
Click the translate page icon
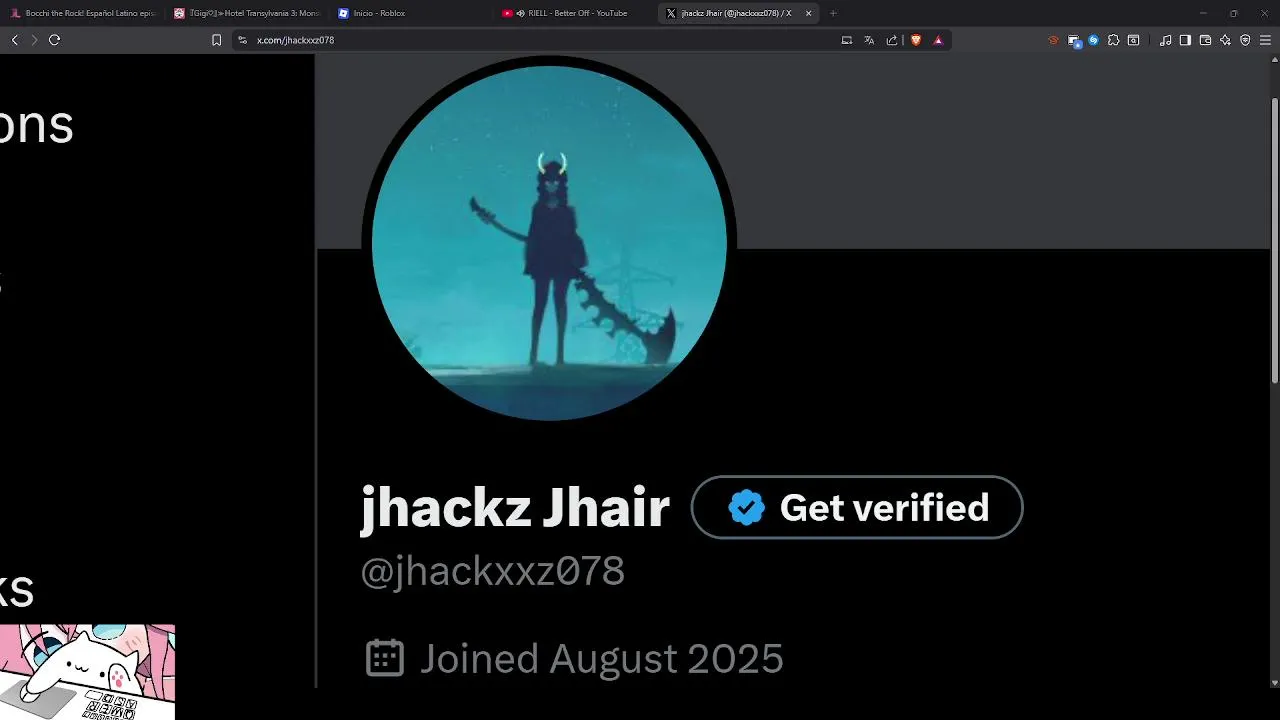pos(869,40)
